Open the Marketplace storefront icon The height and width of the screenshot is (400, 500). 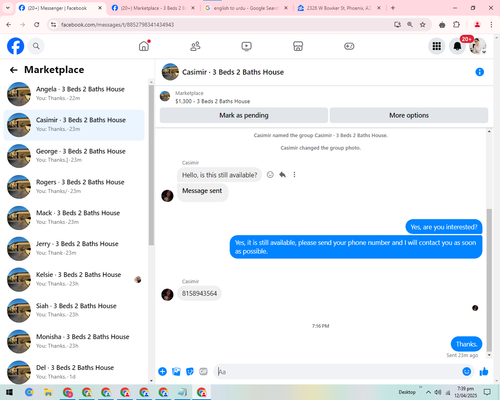[298, 46]
